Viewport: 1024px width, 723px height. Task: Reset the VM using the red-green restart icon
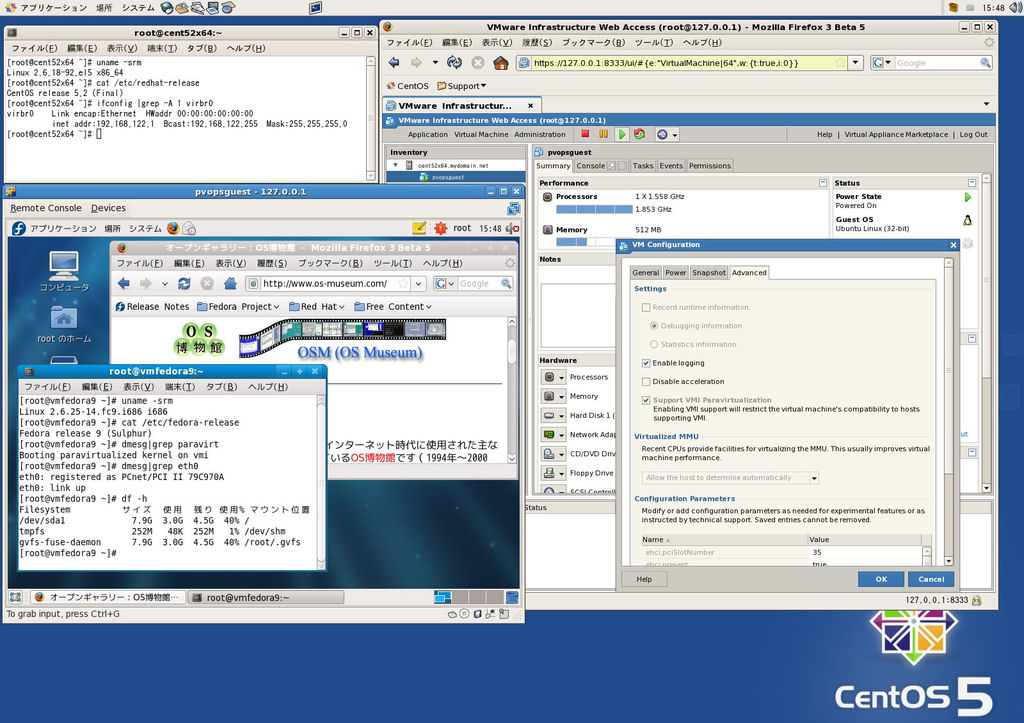(639, 134)
